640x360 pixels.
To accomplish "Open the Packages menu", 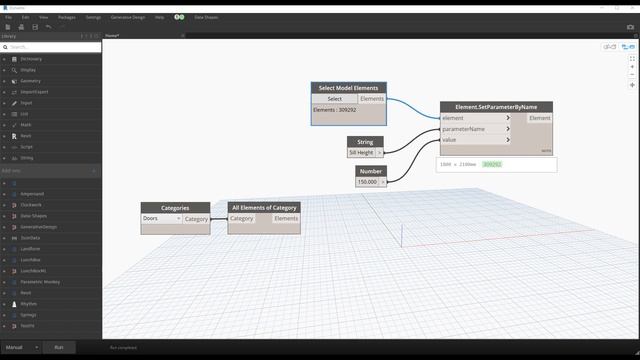I will pos(67,18).
